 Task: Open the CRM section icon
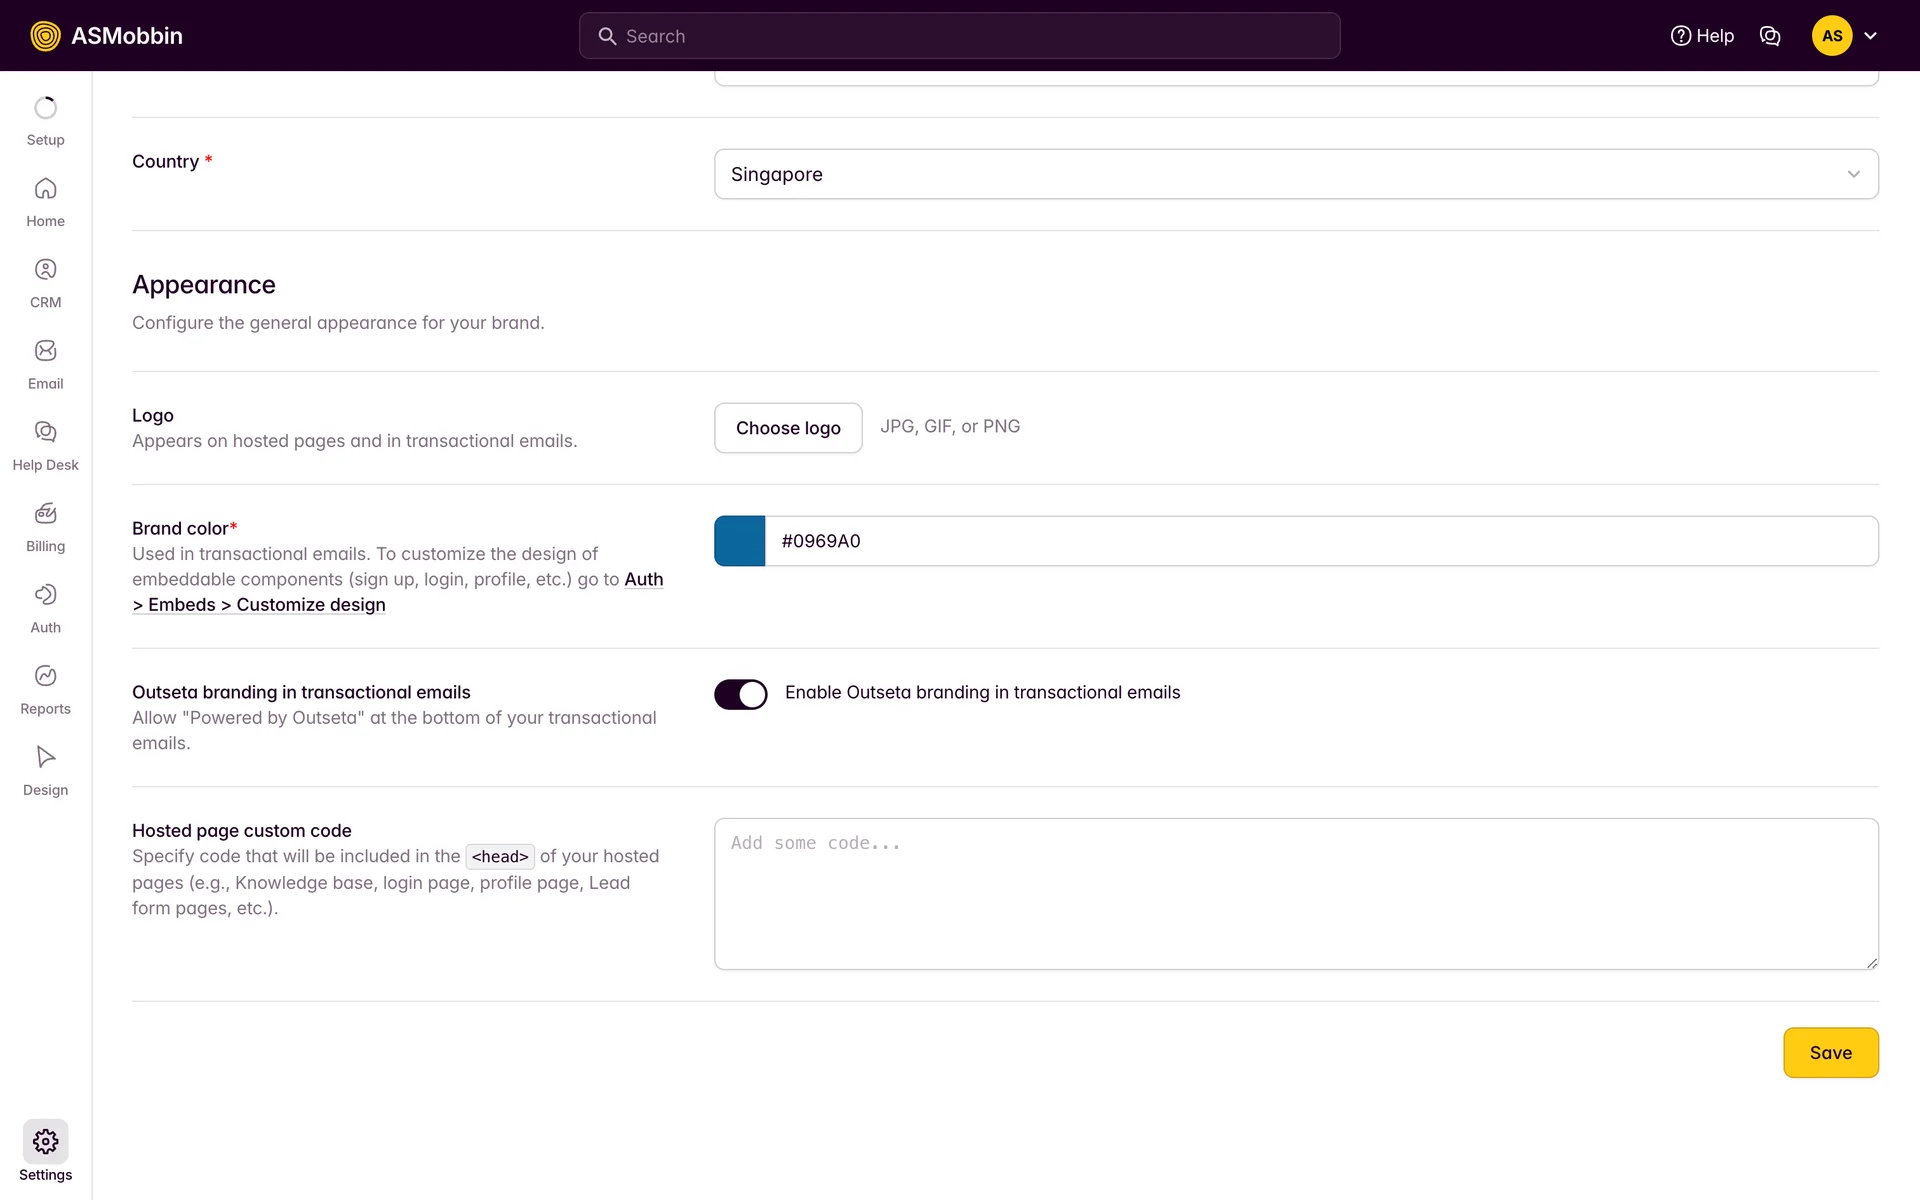pos(45,270)
